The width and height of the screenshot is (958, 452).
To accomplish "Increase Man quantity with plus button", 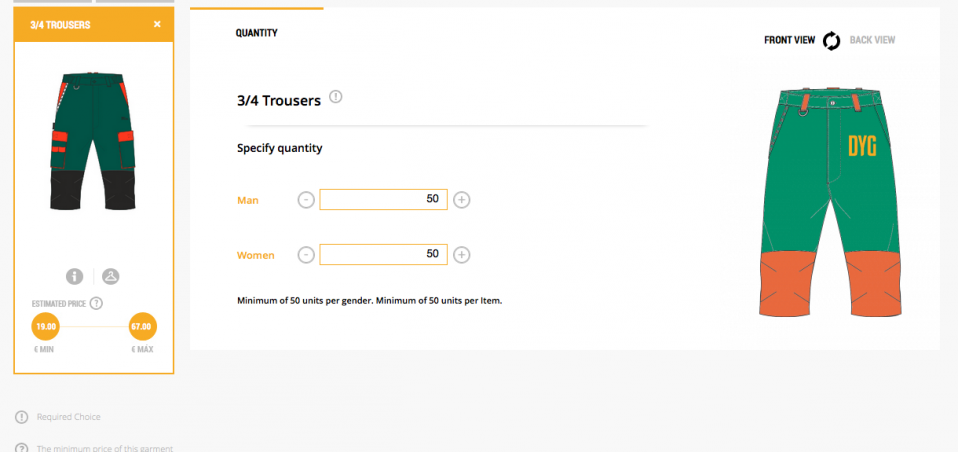I will [x=462, y=200].
